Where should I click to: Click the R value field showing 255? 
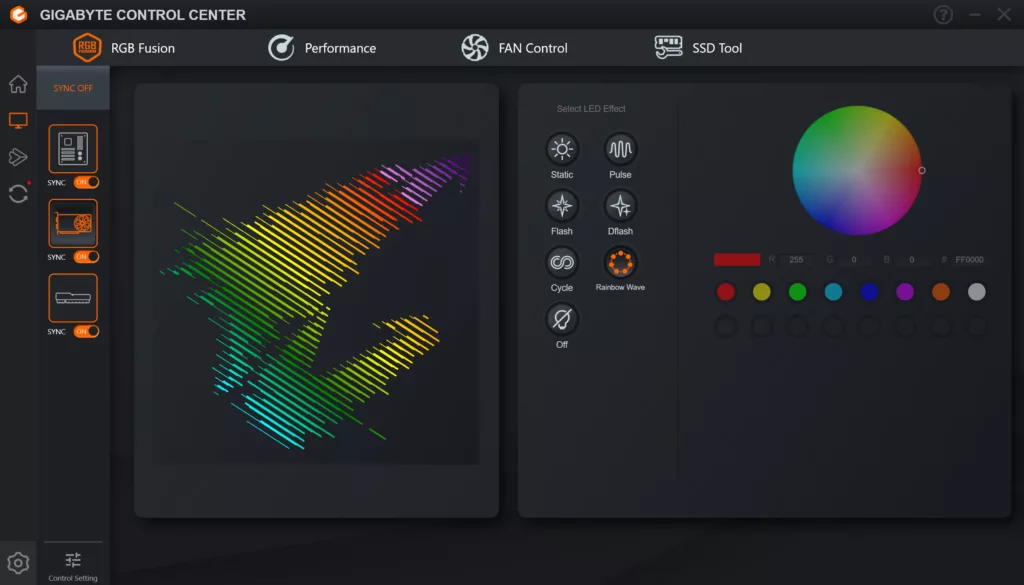[x=796, y=260]
